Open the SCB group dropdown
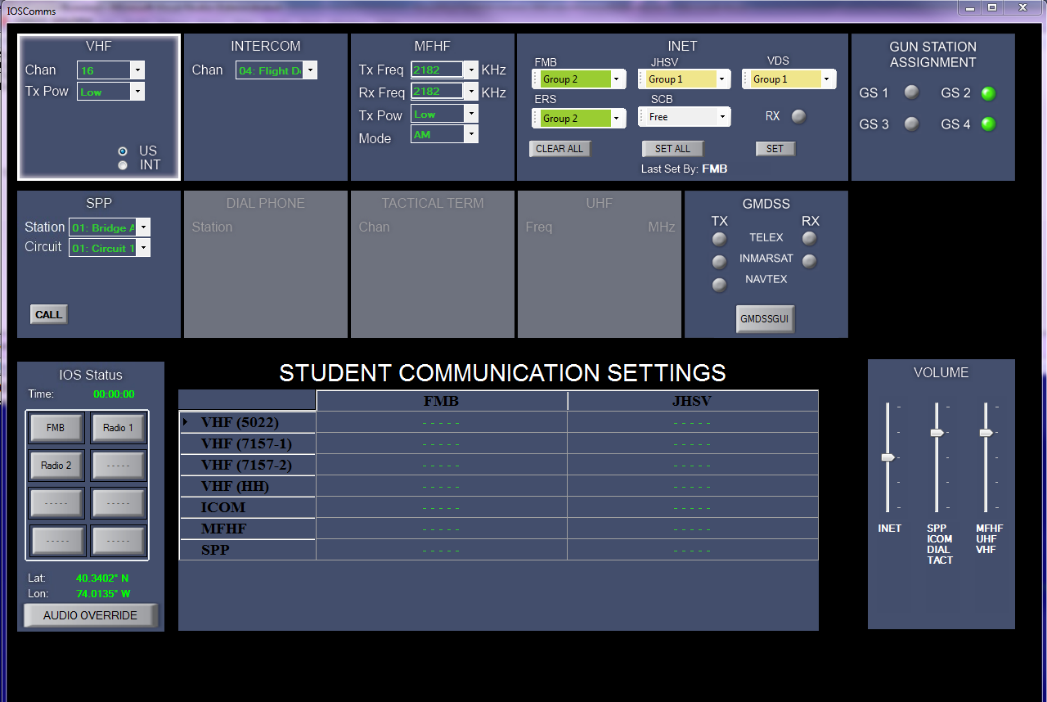Image resolution: width=1047 pixels, height=702 pixels. pyautogui.click(x=723, y=117)
